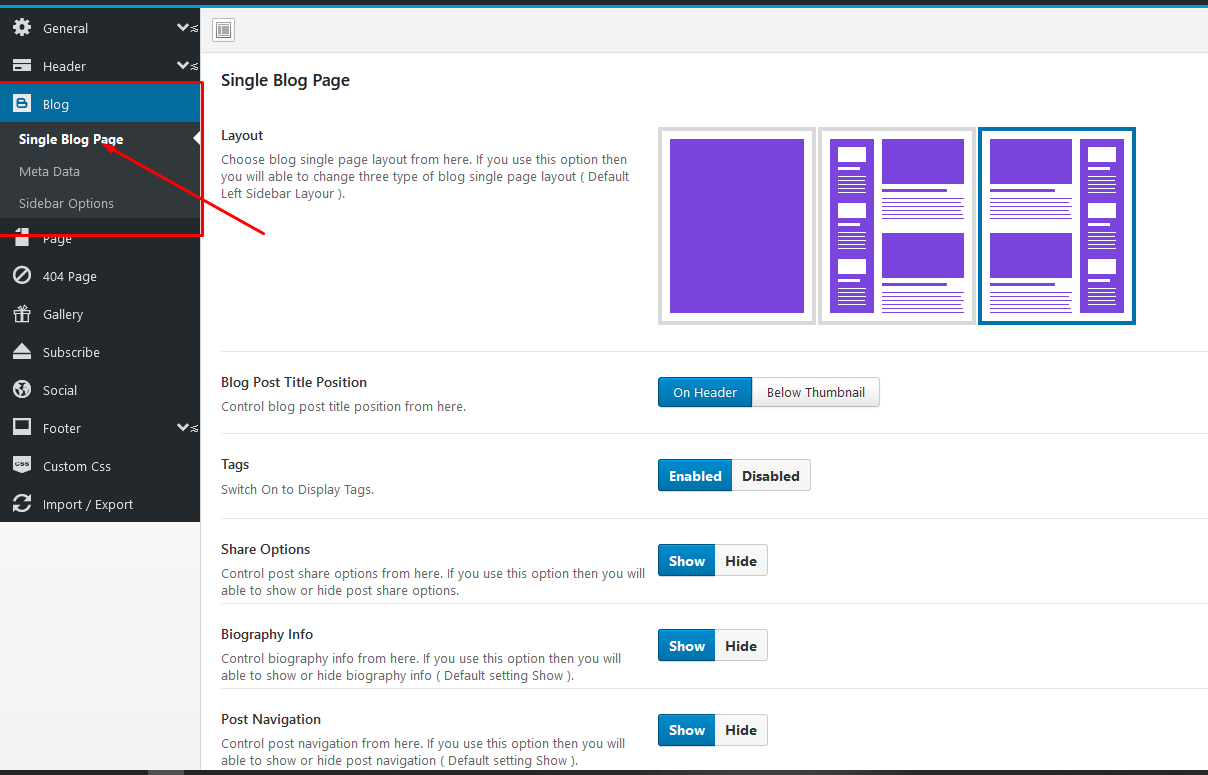
Task: Hide Post Navigation
Action: (741, 730)
